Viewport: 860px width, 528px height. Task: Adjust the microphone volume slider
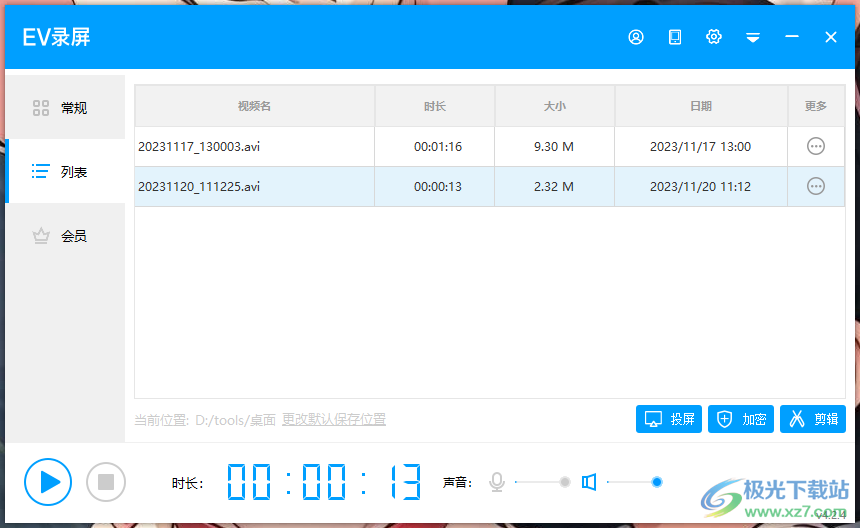coord(543,482)
